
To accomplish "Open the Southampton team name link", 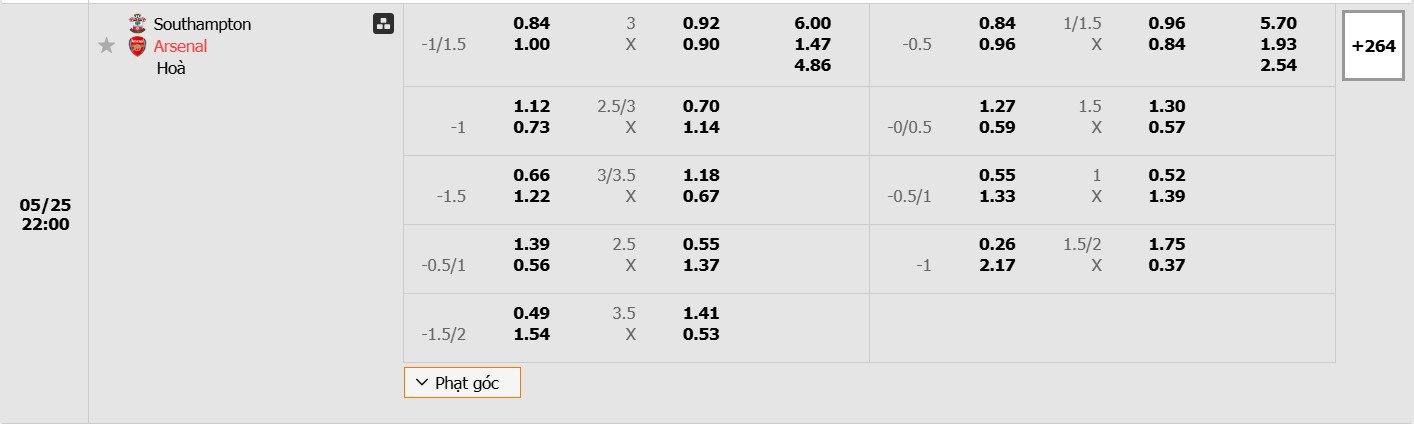I will click(x=202, y=24).
